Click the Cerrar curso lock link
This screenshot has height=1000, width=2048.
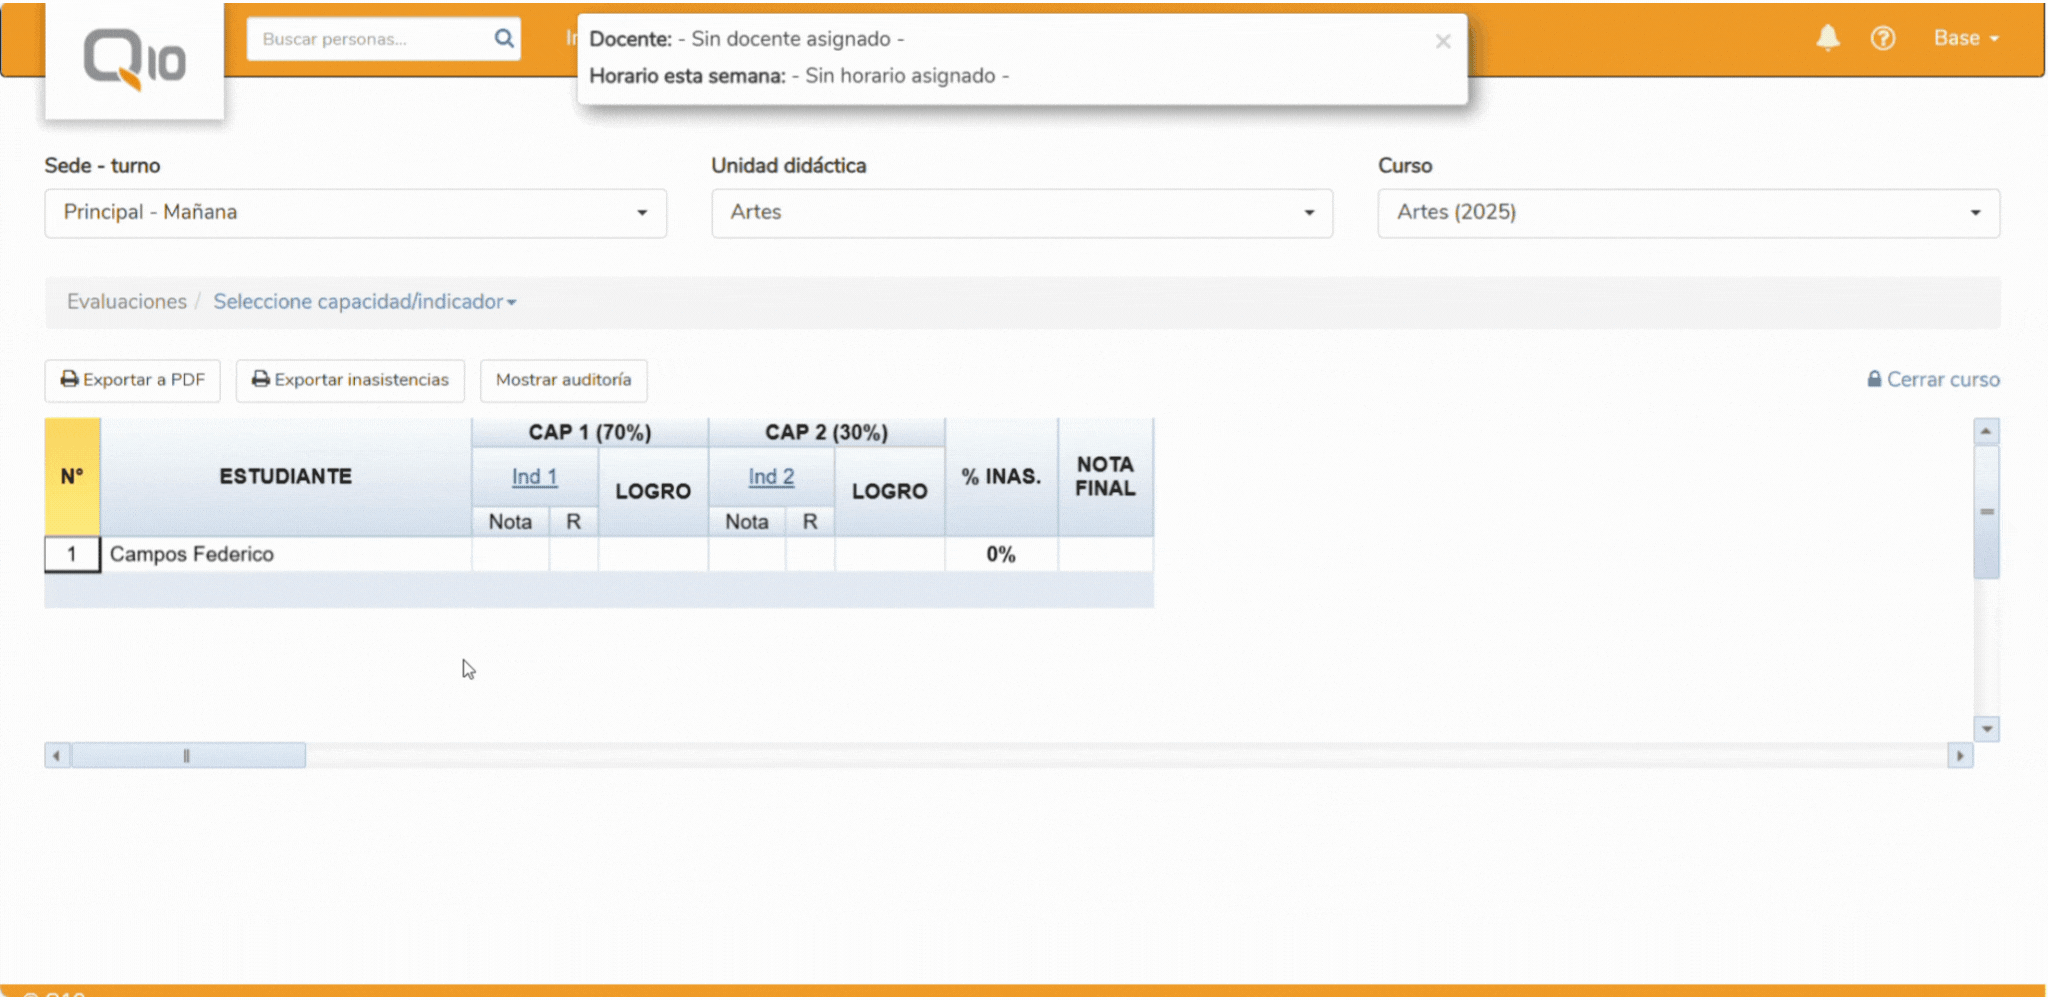click(1933, 380)
